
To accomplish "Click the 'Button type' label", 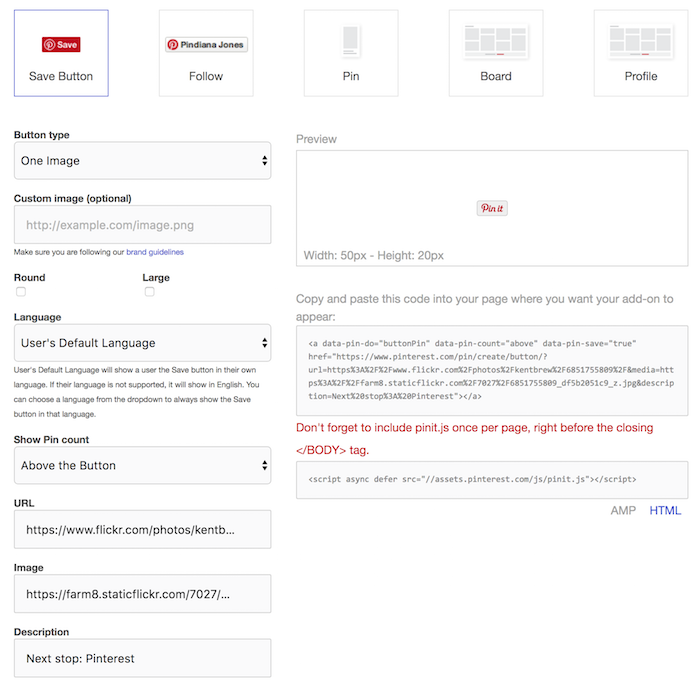I will 42,135.
